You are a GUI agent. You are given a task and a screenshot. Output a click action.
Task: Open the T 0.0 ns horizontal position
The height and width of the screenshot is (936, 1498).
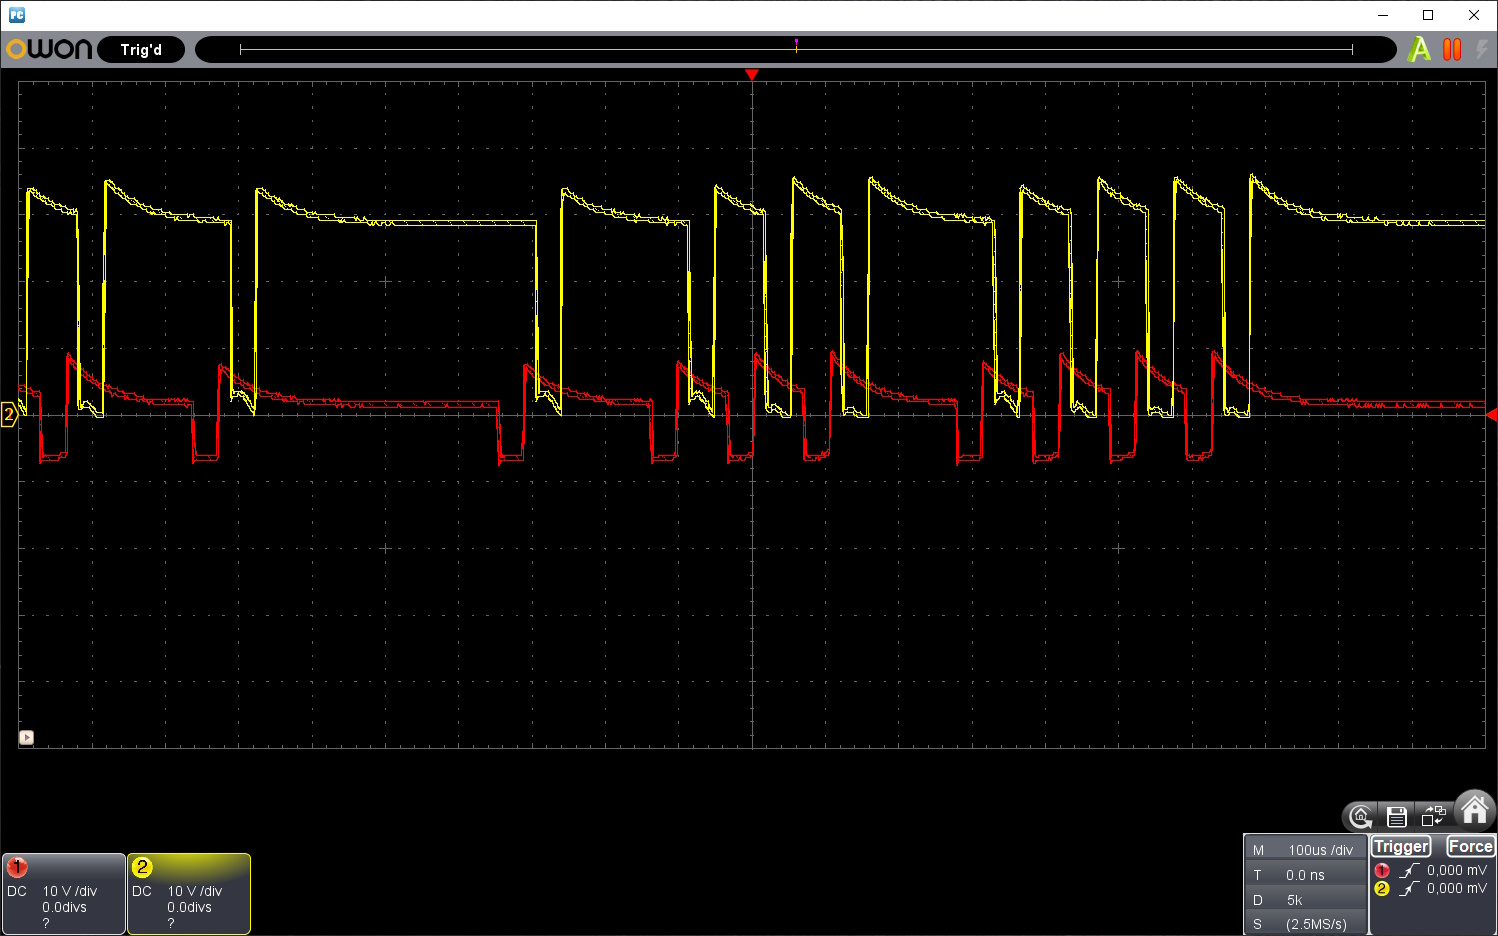[x=1306, y=875]
